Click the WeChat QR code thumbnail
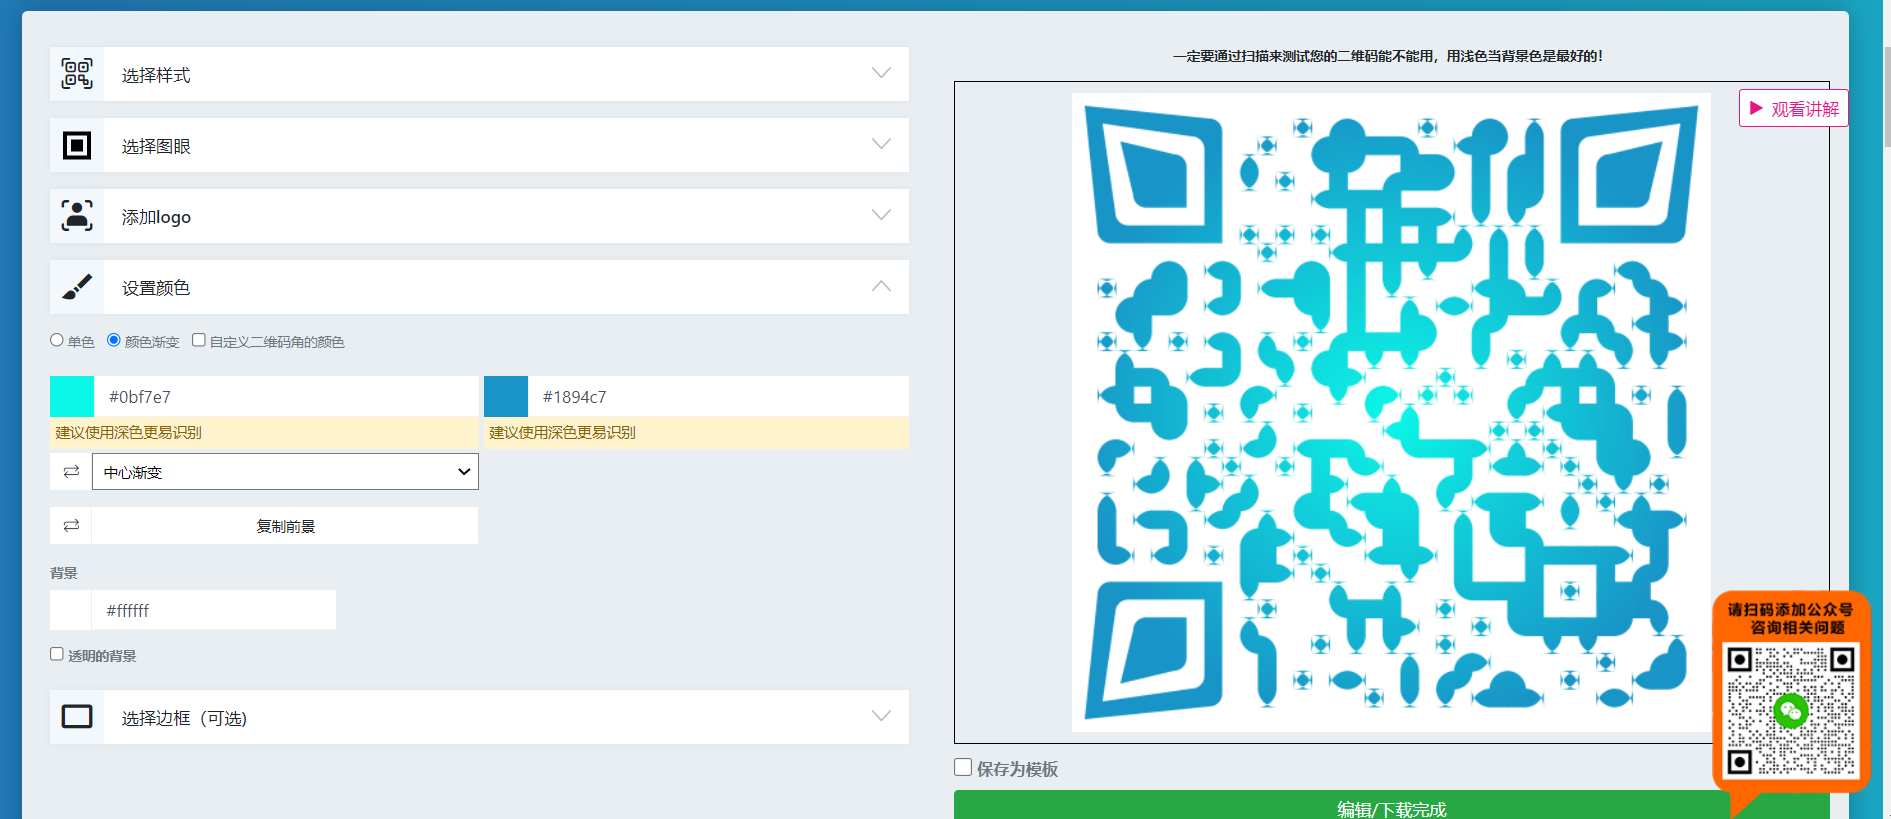 coord(1790,710)
